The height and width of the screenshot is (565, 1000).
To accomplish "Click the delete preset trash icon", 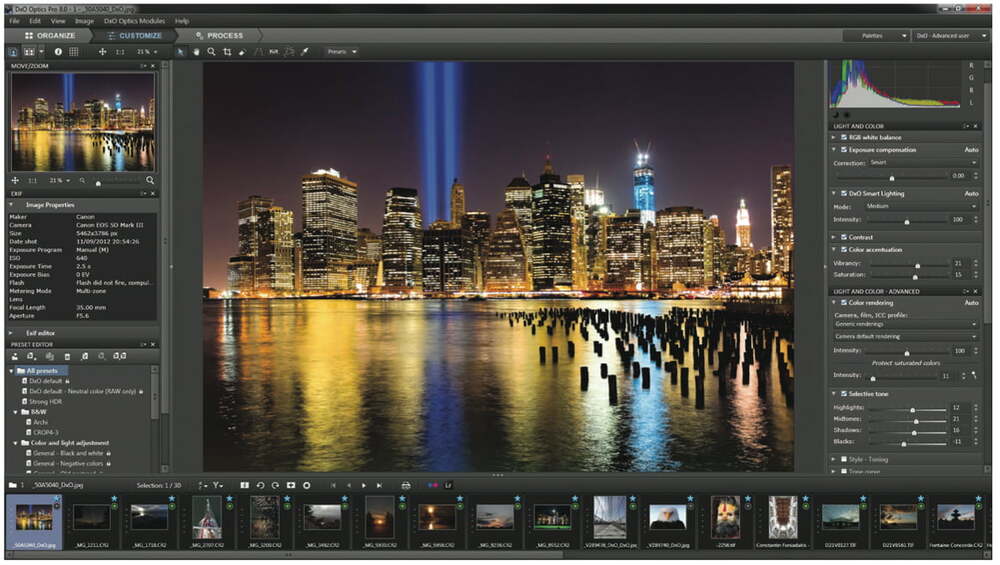I will 68,356.
